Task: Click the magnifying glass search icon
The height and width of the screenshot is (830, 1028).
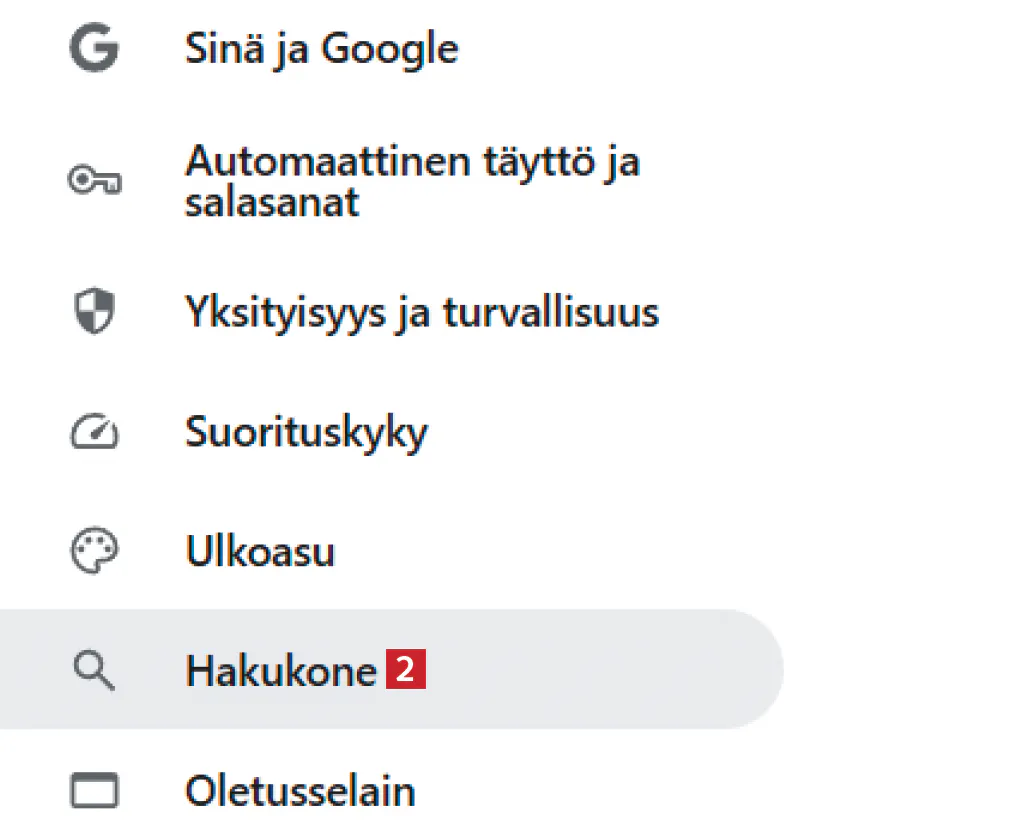Action: coord(94,672)
